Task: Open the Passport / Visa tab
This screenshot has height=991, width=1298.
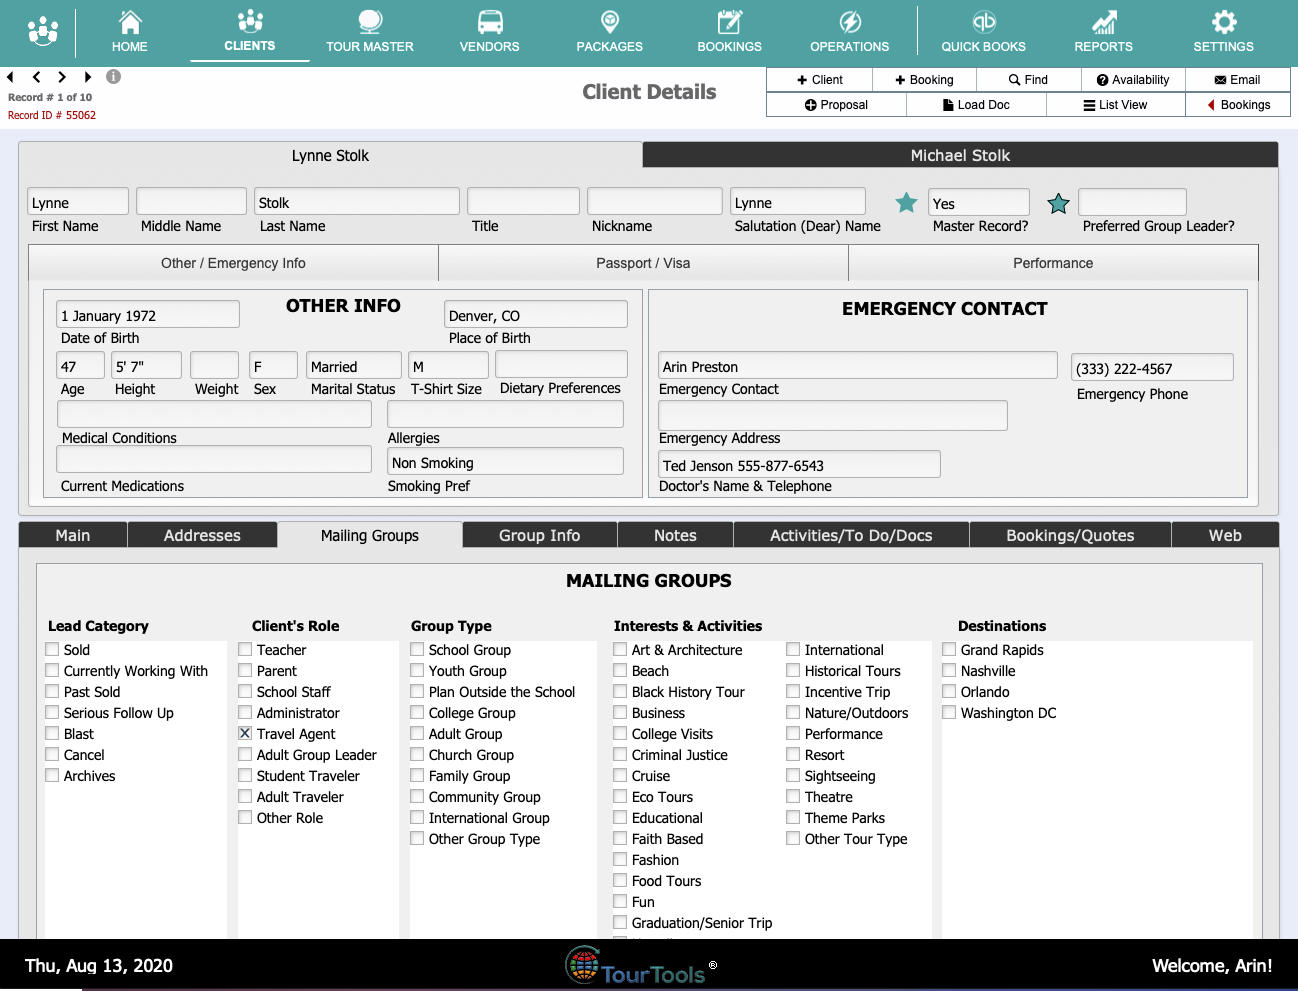Action: [643, 263]
